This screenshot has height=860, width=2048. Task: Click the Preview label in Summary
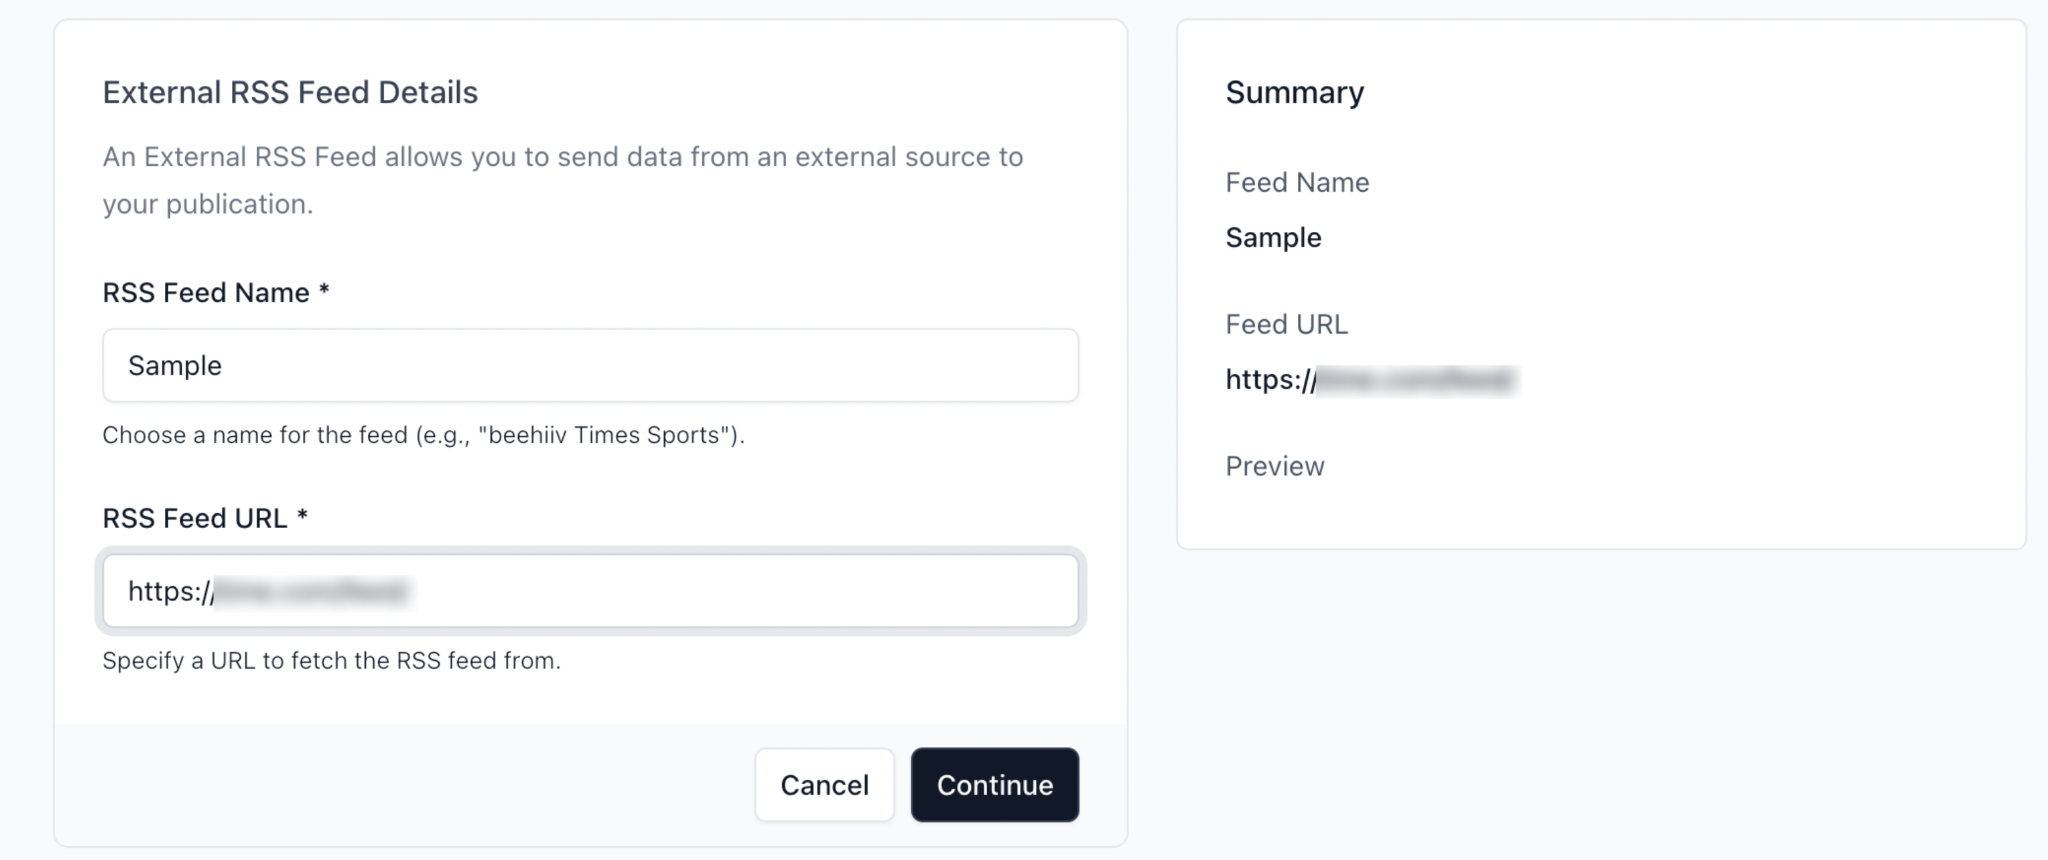pos(1275,466)
